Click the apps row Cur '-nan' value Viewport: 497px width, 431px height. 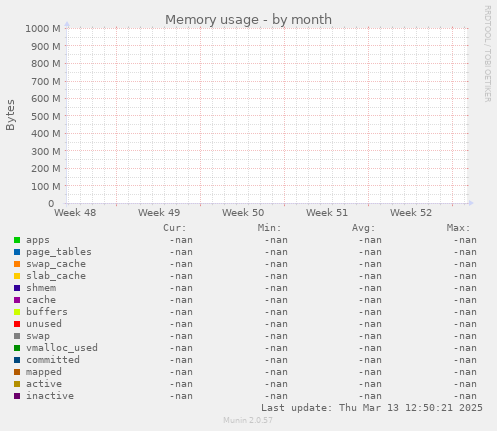pyautogui.click(x=181, y=240)
